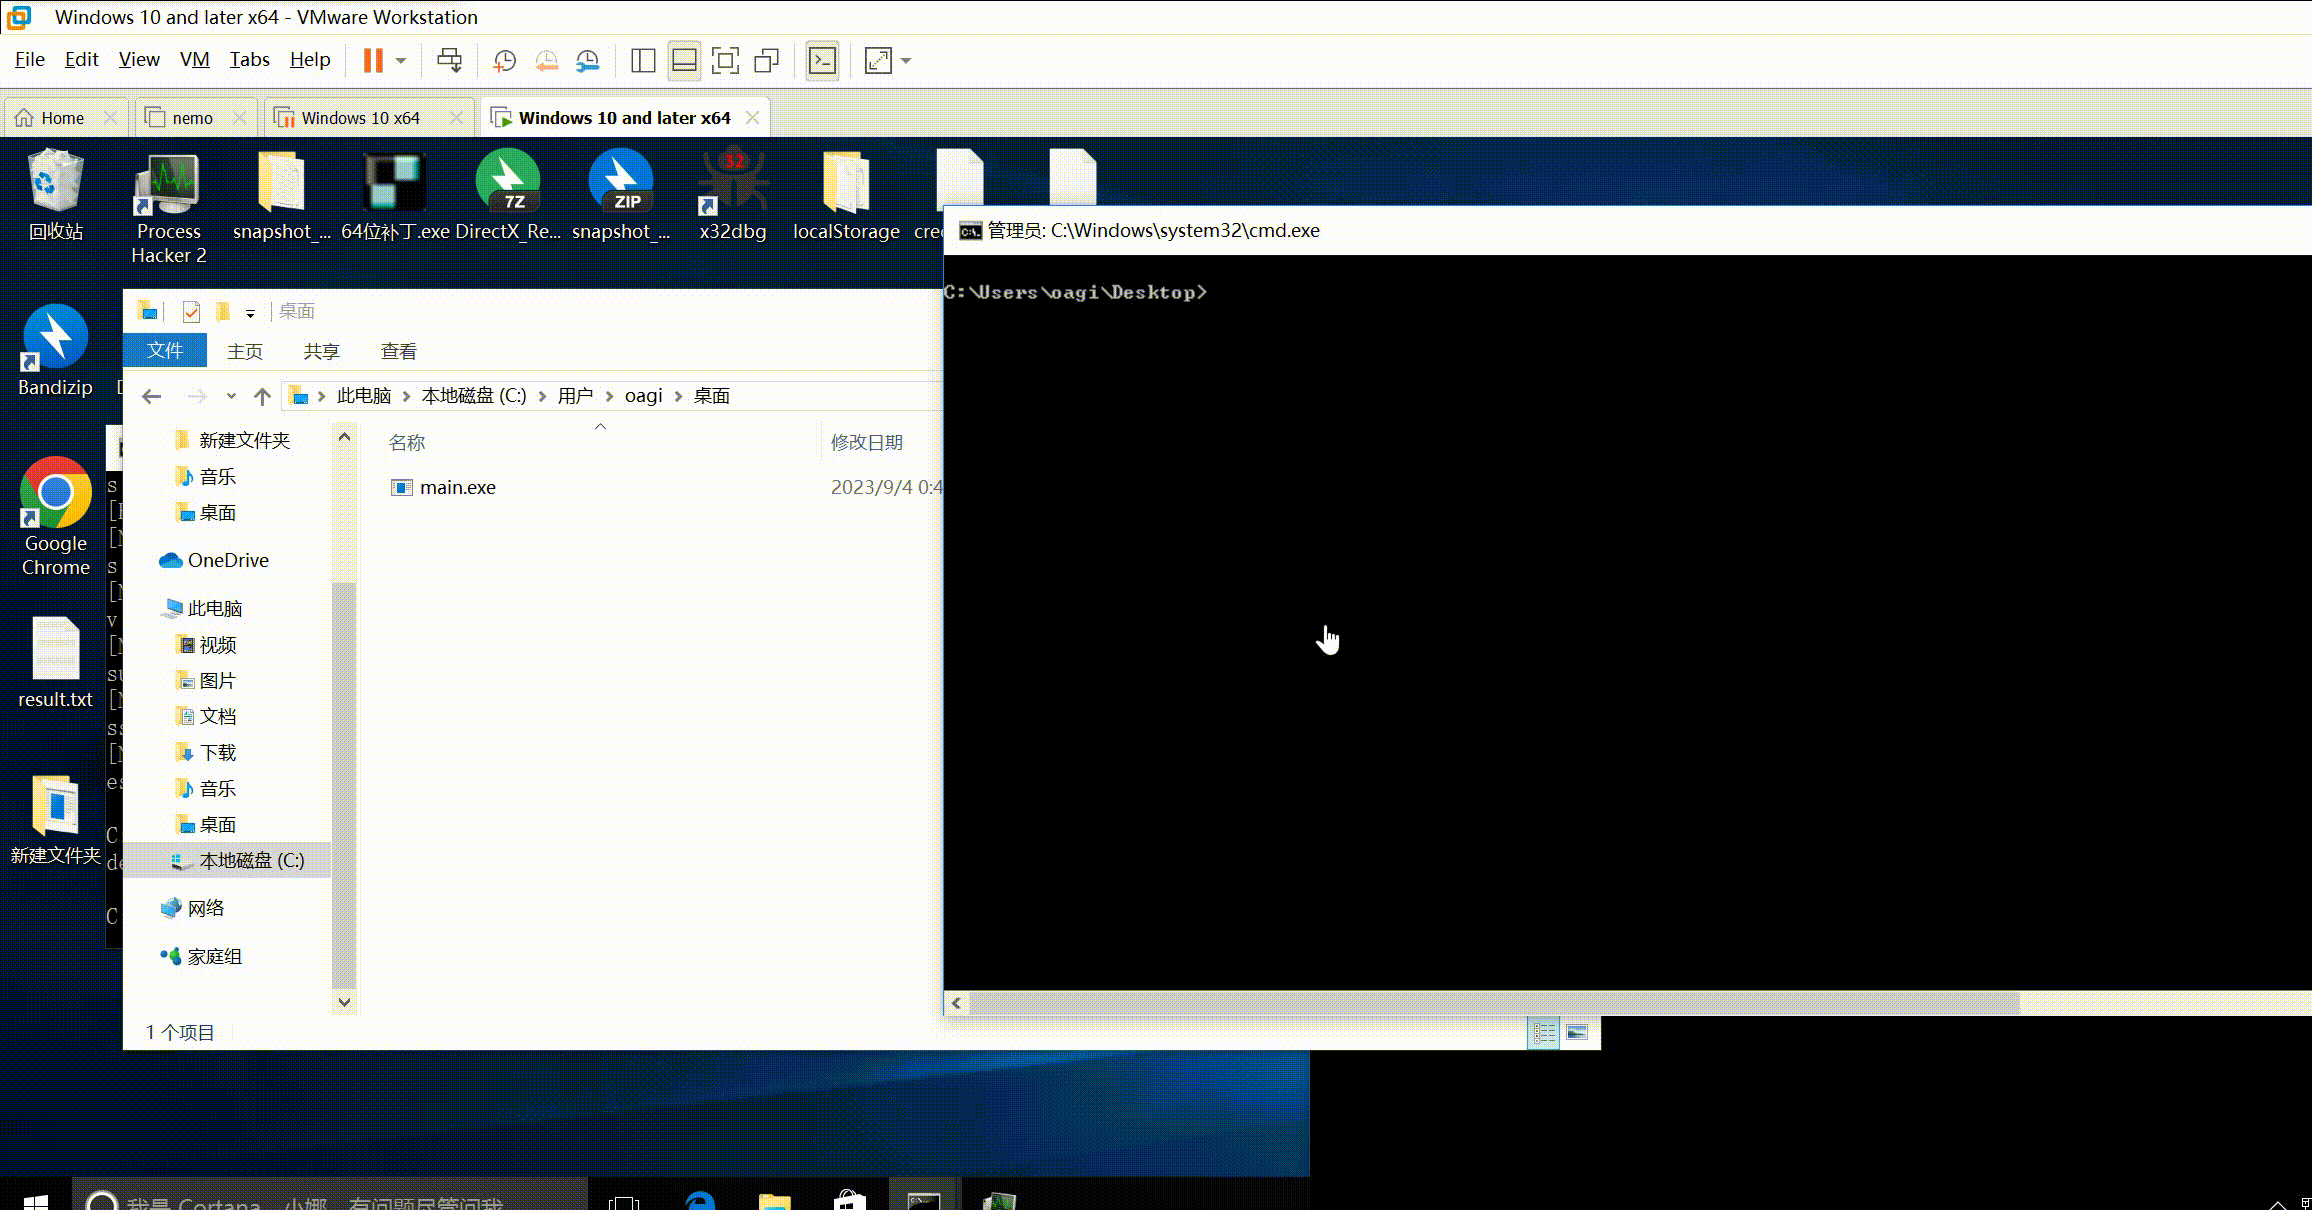Toggle the library sidebar panel
Image resolution: width=2312 pixels, height=1210 pixels.
[643, 61]
